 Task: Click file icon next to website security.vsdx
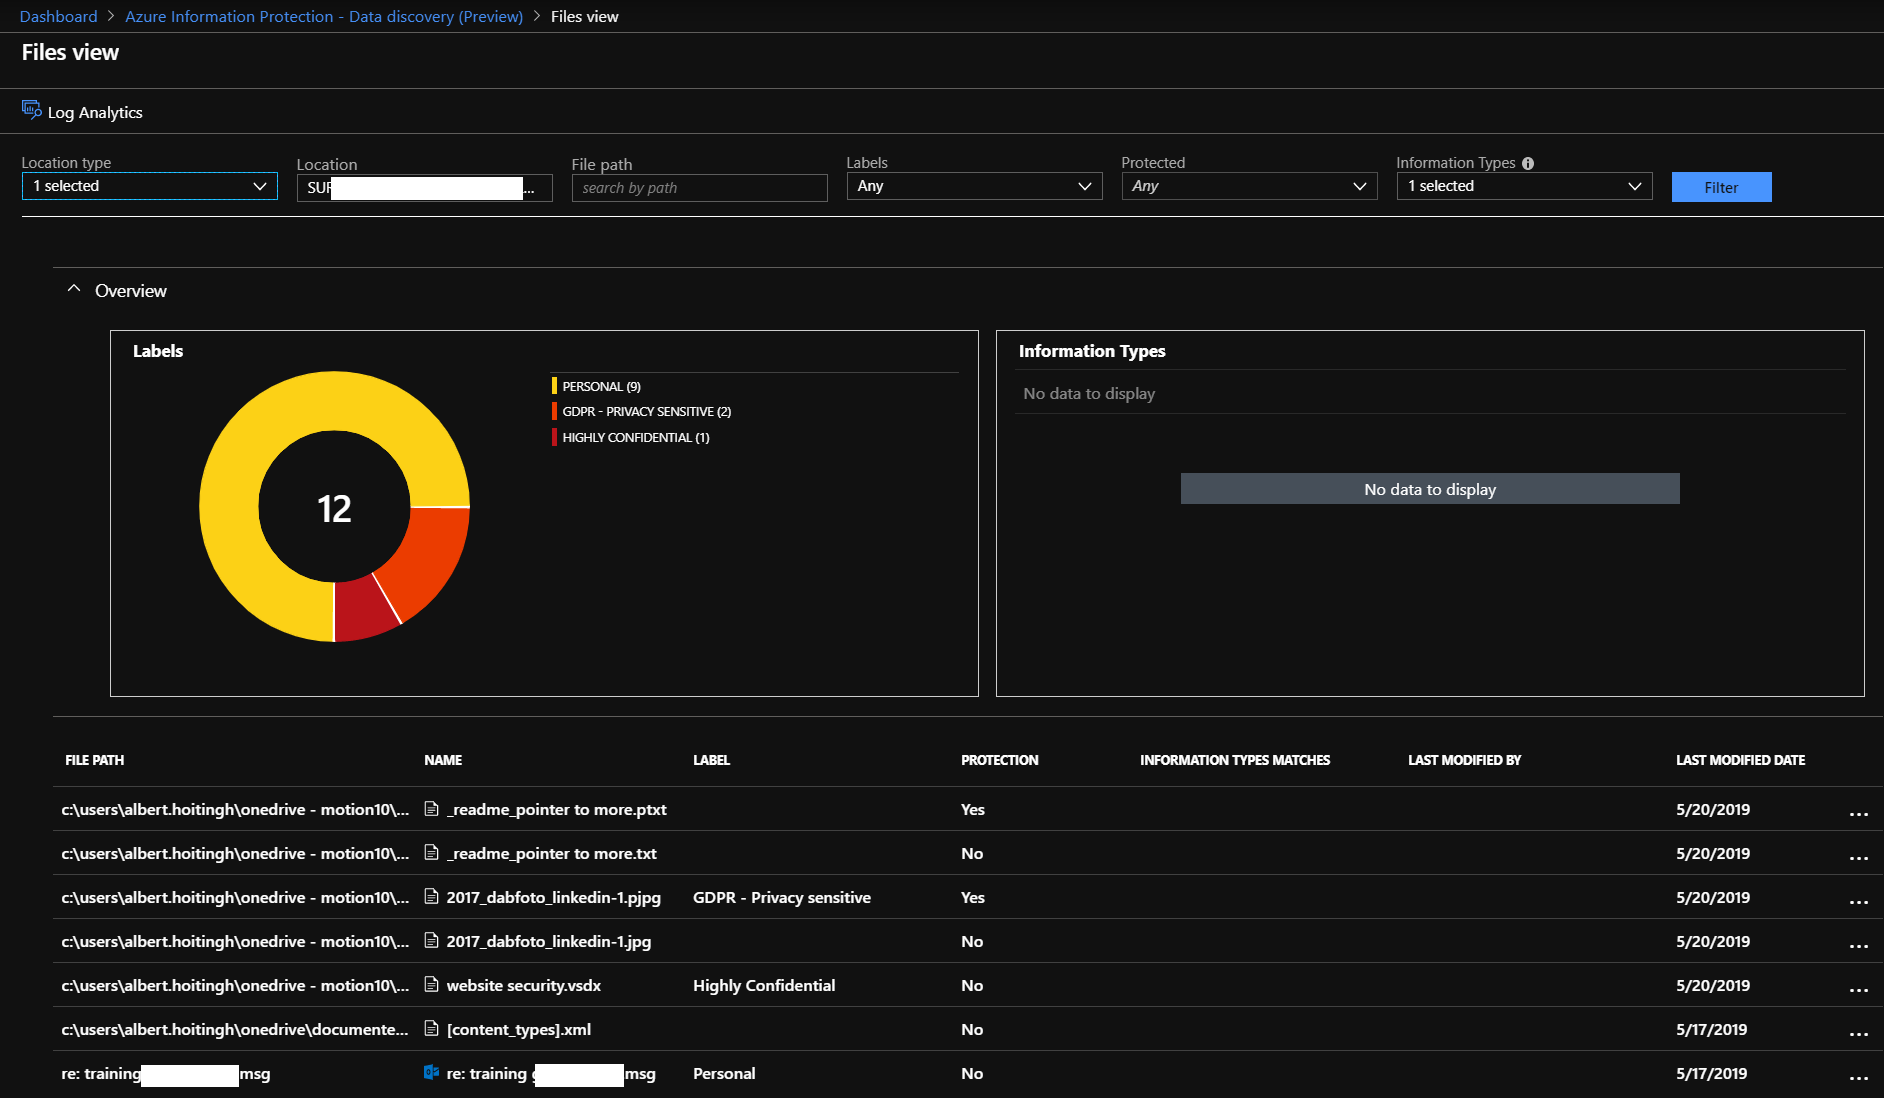click(432, 985)
